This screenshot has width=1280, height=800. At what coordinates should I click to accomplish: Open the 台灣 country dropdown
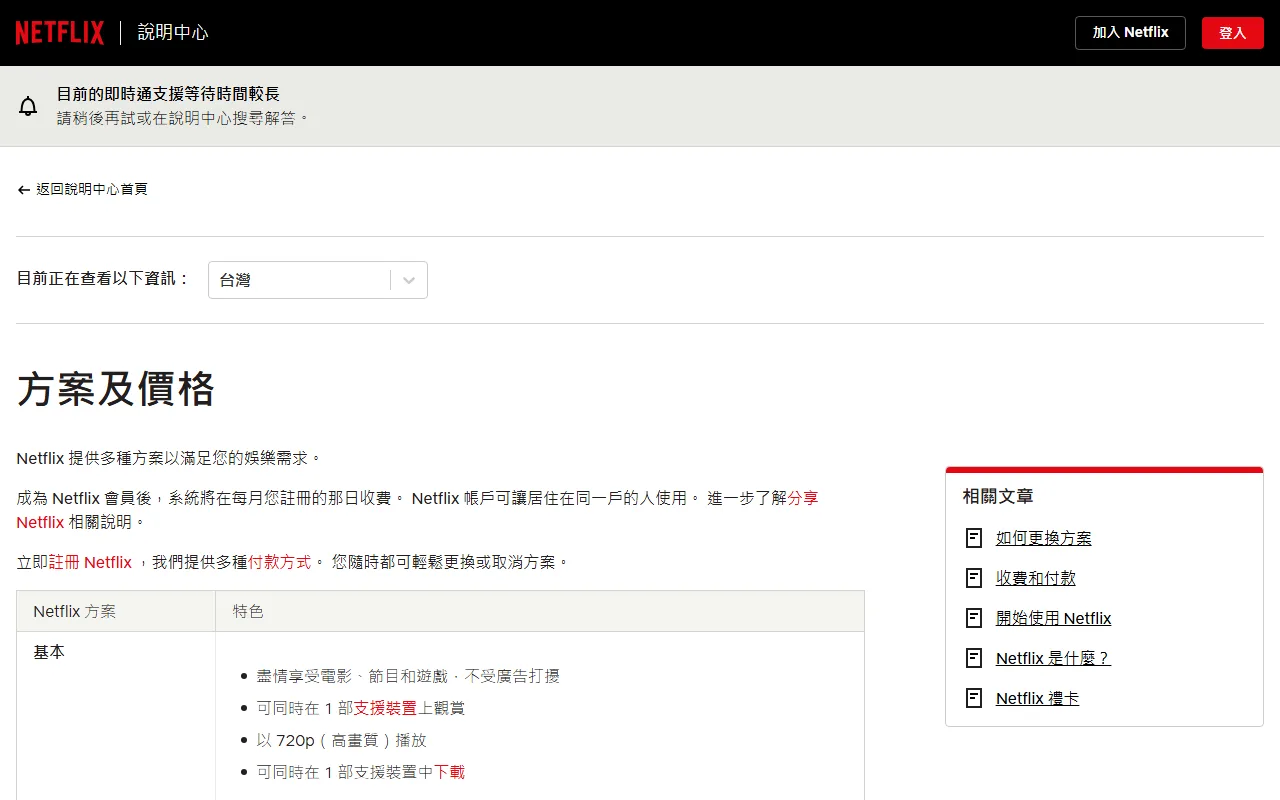tap(318, 280)
